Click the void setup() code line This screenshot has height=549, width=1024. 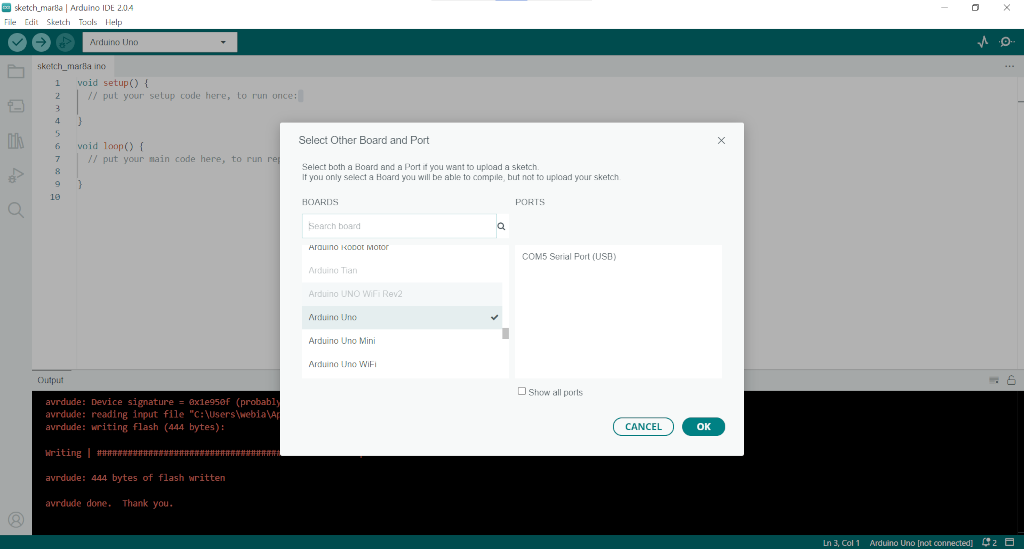113,83
